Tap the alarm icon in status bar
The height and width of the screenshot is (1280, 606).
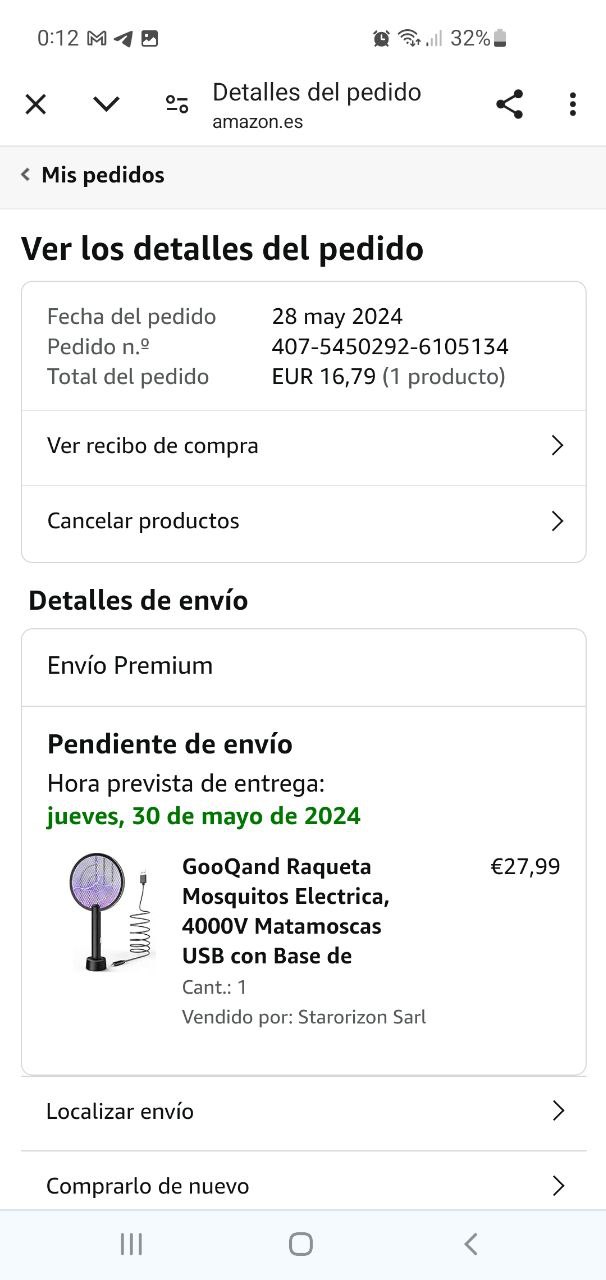(381, 38)
